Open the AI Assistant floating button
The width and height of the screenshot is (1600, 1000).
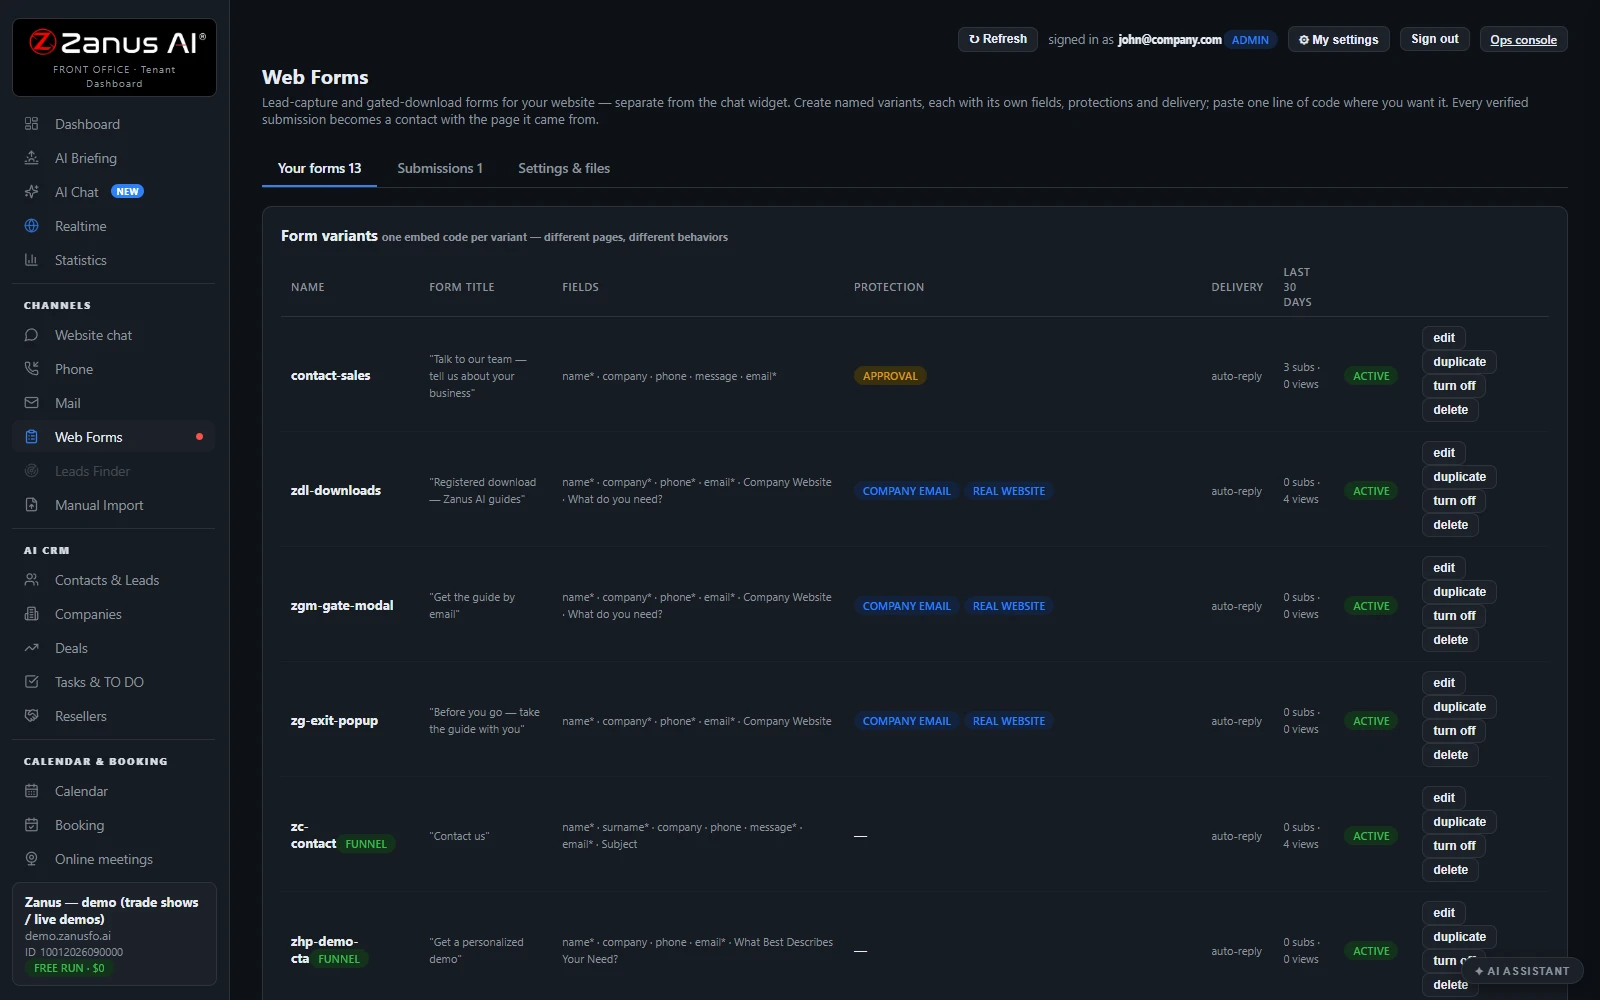tap(1522, 971)
